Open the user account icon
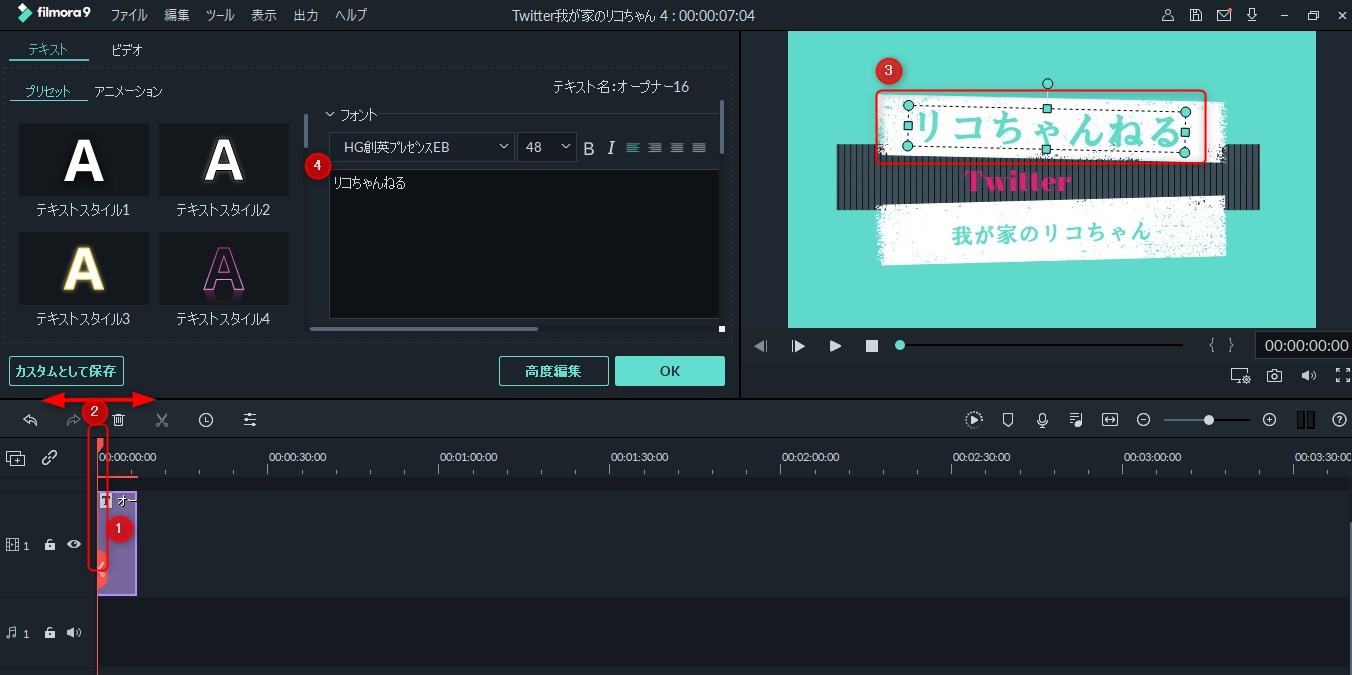The width and height of the screenshot is (1352, 675). click(1168, 15)
